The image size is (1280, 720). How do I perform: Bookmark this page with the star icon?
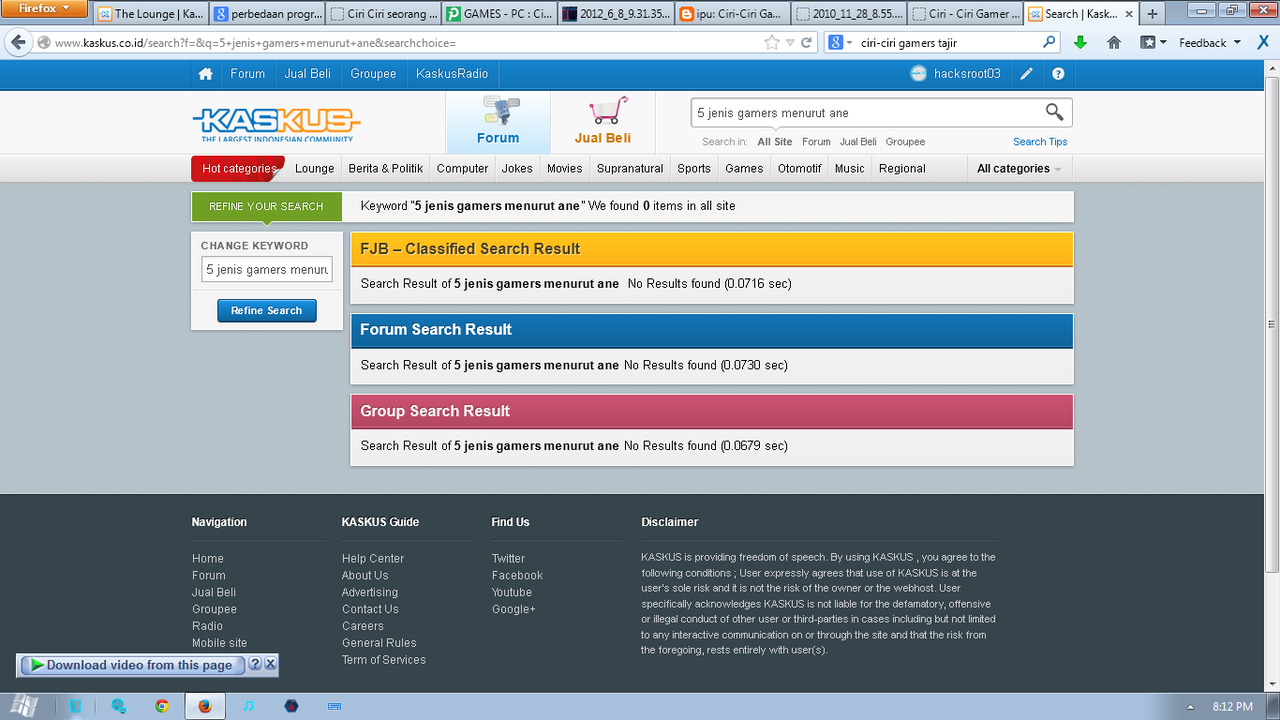point(771,43)
